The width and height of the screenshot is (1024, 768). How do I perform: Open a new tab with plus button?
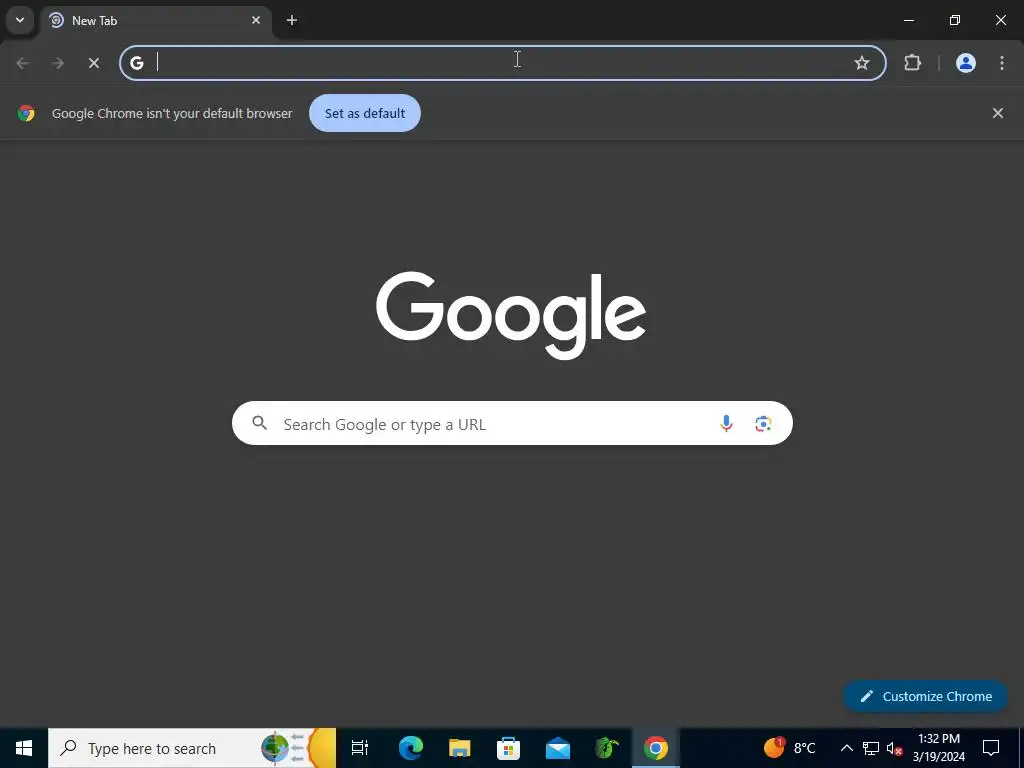coord(292,20)
